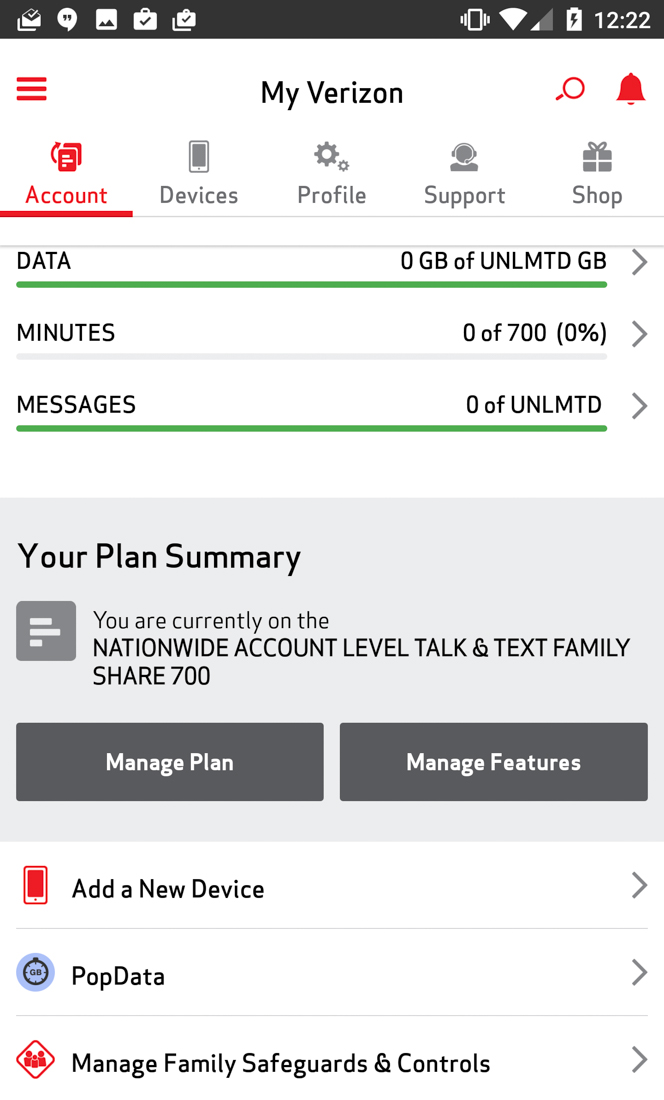
Task: Open notifications via the bell icon
Action: [630, 90]
